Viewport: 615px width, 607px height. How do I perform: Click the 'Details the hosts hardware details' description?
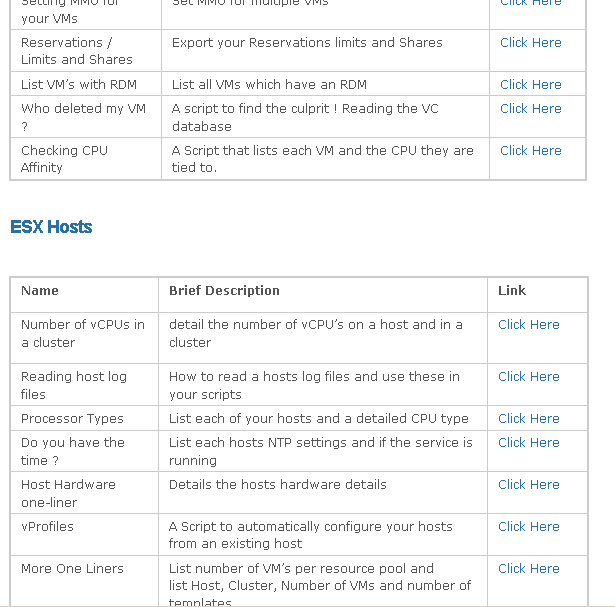(277, 485)
